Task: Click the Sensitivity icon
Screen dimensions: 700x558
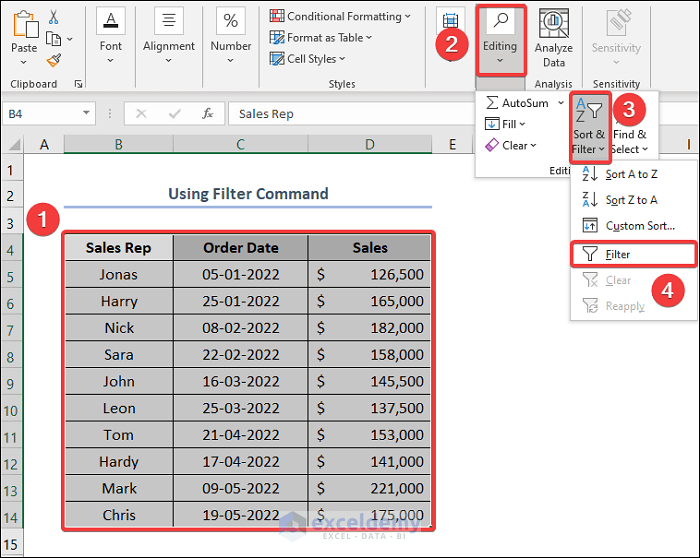Action: [x=617, y=22]
